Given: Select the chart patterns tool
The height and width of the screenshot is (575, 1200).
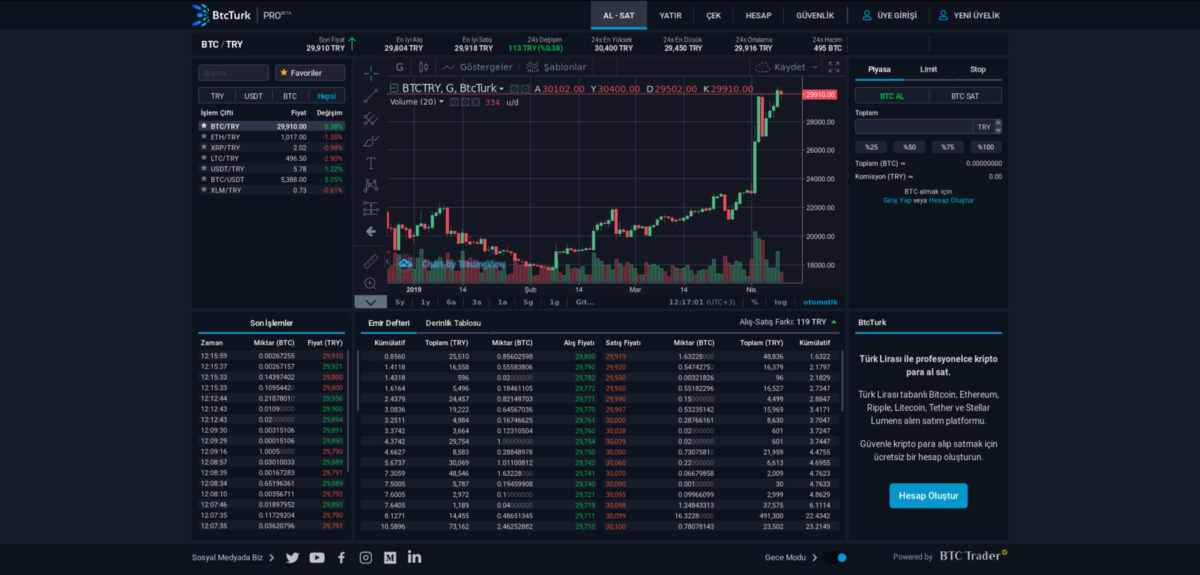Looking at the screenshot, I should coord(371,185).
